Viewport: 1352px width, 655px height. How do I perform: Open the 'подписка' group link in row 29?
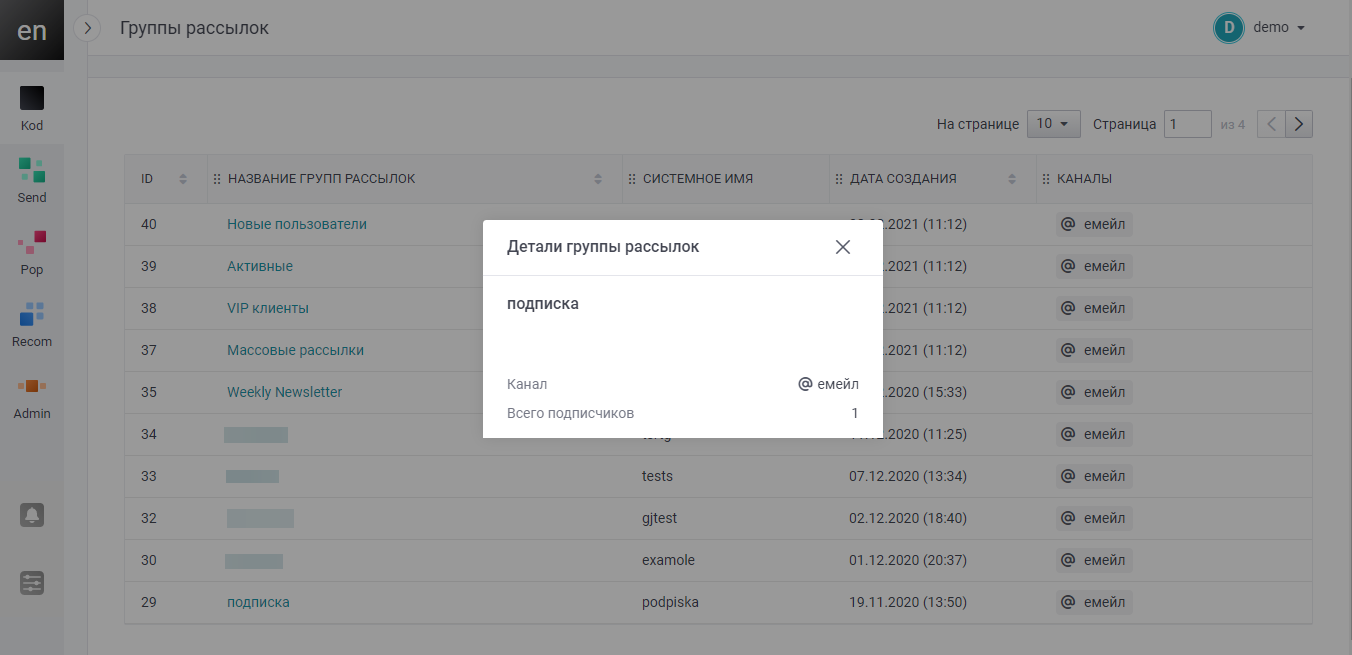258,602
